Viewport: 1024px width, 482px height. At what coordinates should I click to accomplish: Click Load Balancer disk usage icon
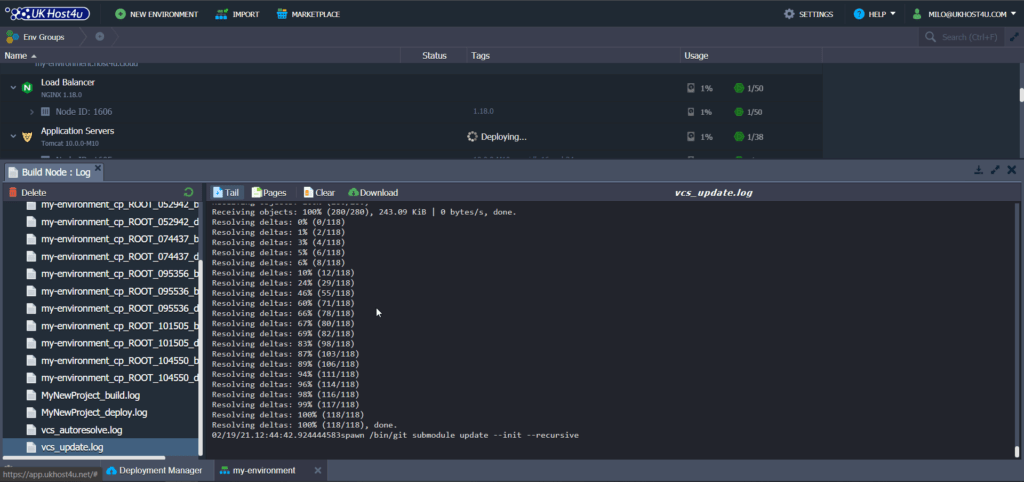[x=691, y=88]
